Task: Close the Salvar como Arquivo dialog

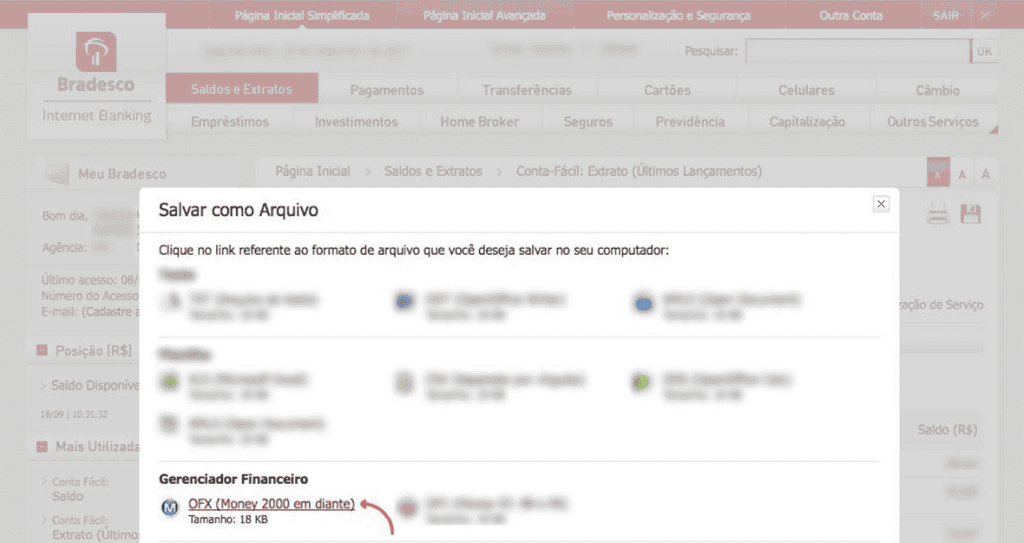Action: point(881,204)
